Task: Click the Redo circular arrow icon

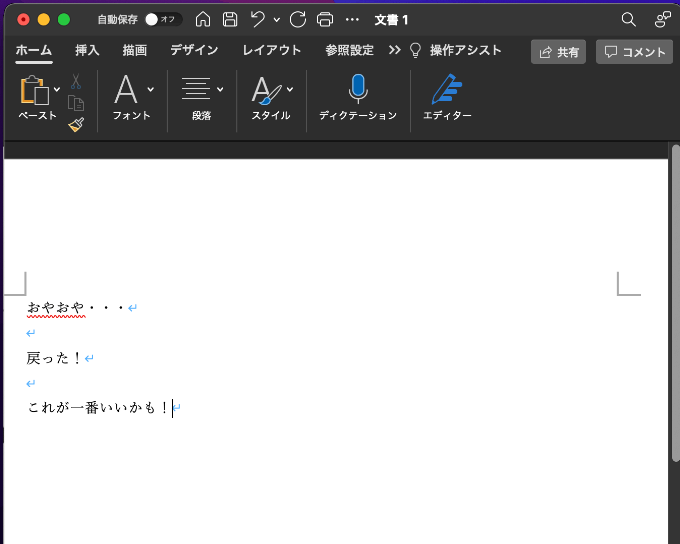Action: click(297, 19)
